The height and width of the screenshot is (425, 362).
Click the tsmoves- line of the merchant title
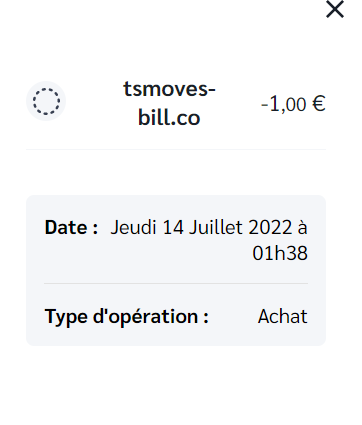point(169,89)
